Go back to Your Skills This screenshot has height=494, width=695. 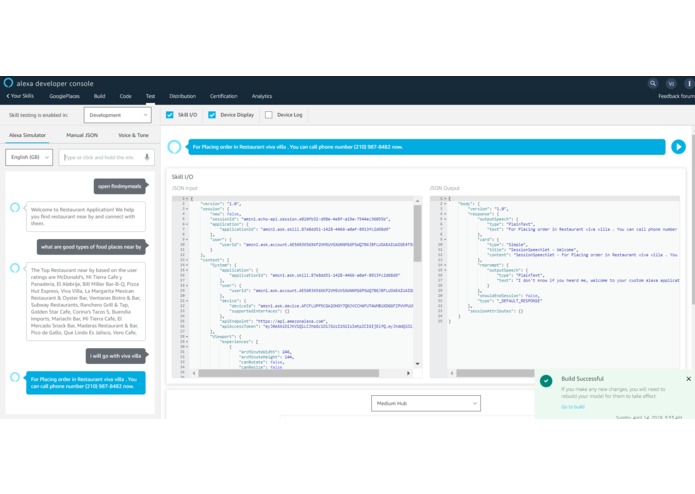point(20,96)
